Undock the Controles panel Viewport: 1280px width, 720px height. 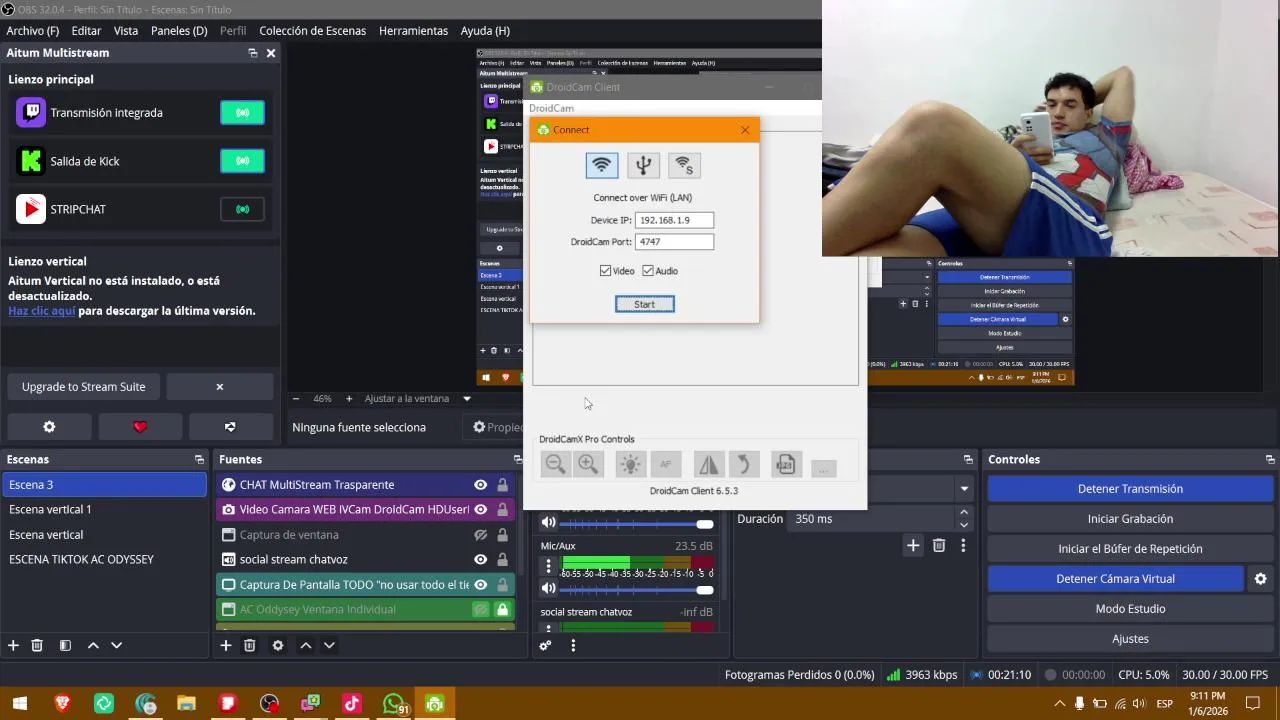[x=1270, y=460]
